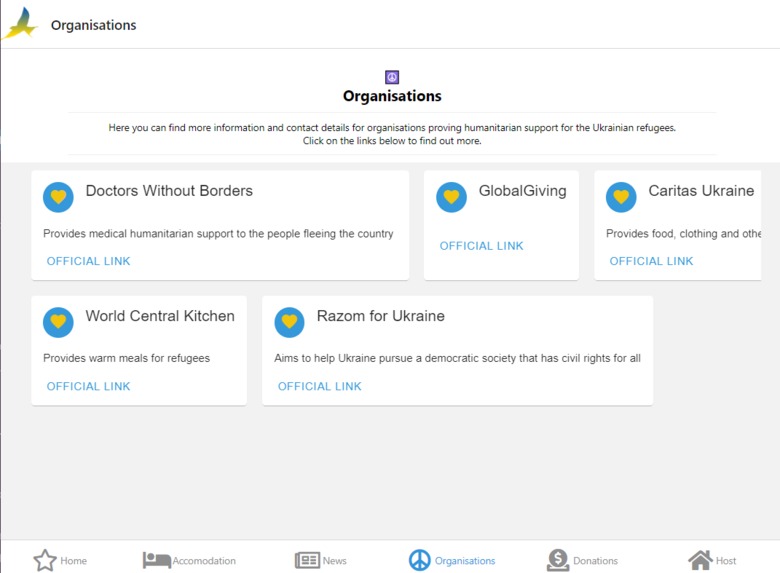This screenshot has width=780, height=573.
Task: Switch to the Host tab label
Action: click(x=726, y=561)
